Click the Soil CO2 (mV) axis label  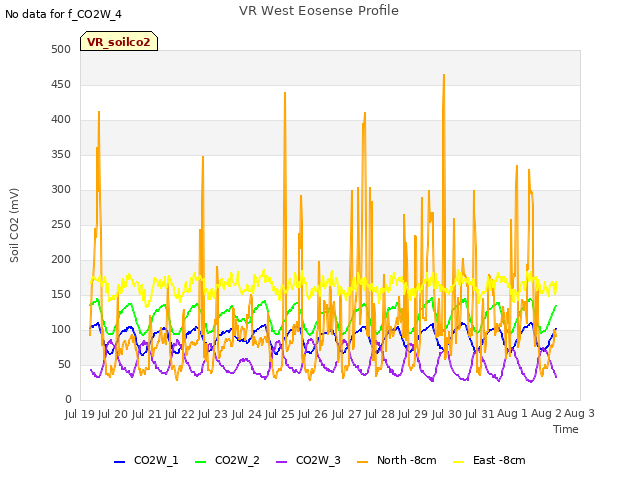coord(14,225)
